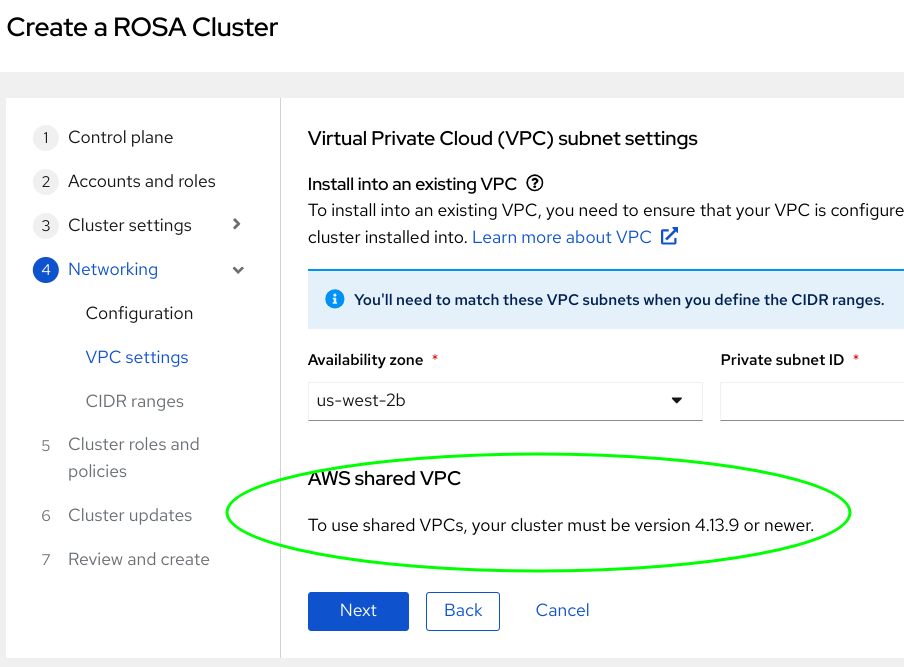Open the Learn more about VPC link

pyautogui.click(x=561, y=237)
